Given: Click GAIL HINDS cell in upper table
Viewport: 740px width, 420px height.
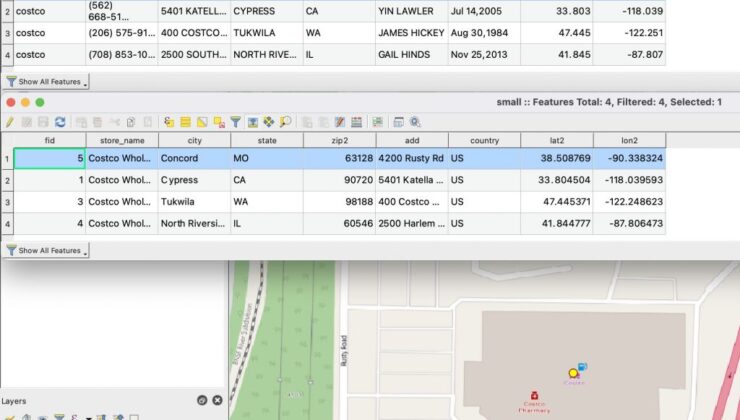Looking at the screenshot, I should click(x=412, y=54).
